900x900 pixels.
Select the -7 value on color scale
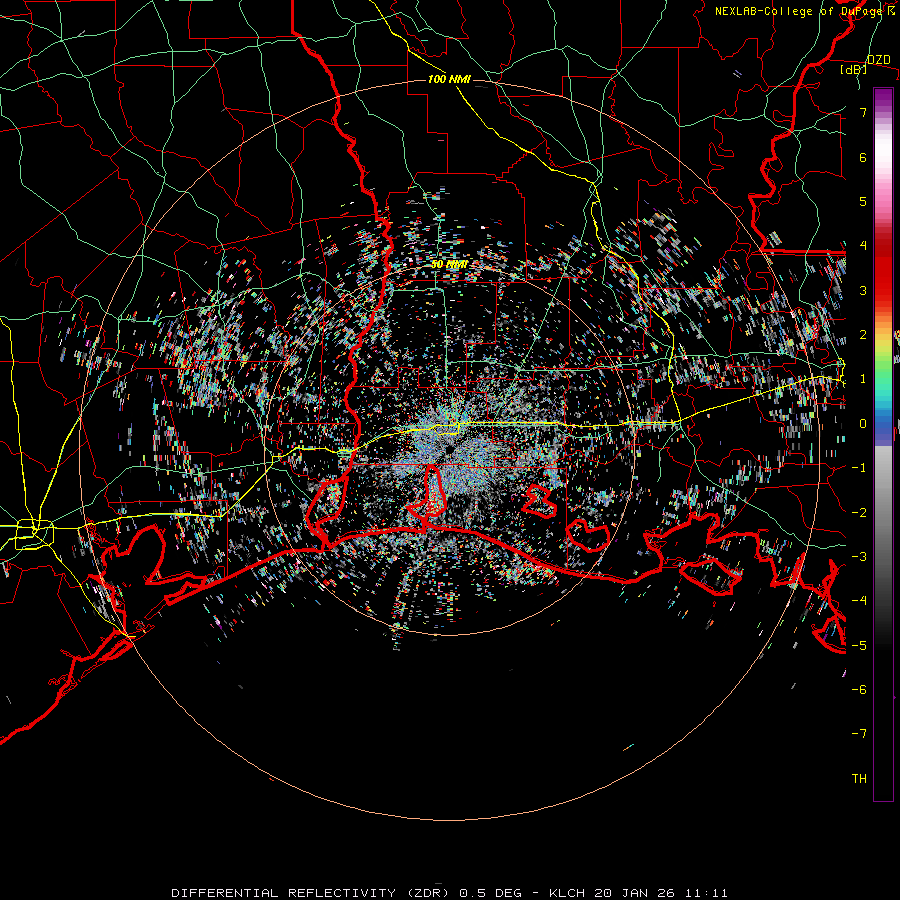(859, 734)
